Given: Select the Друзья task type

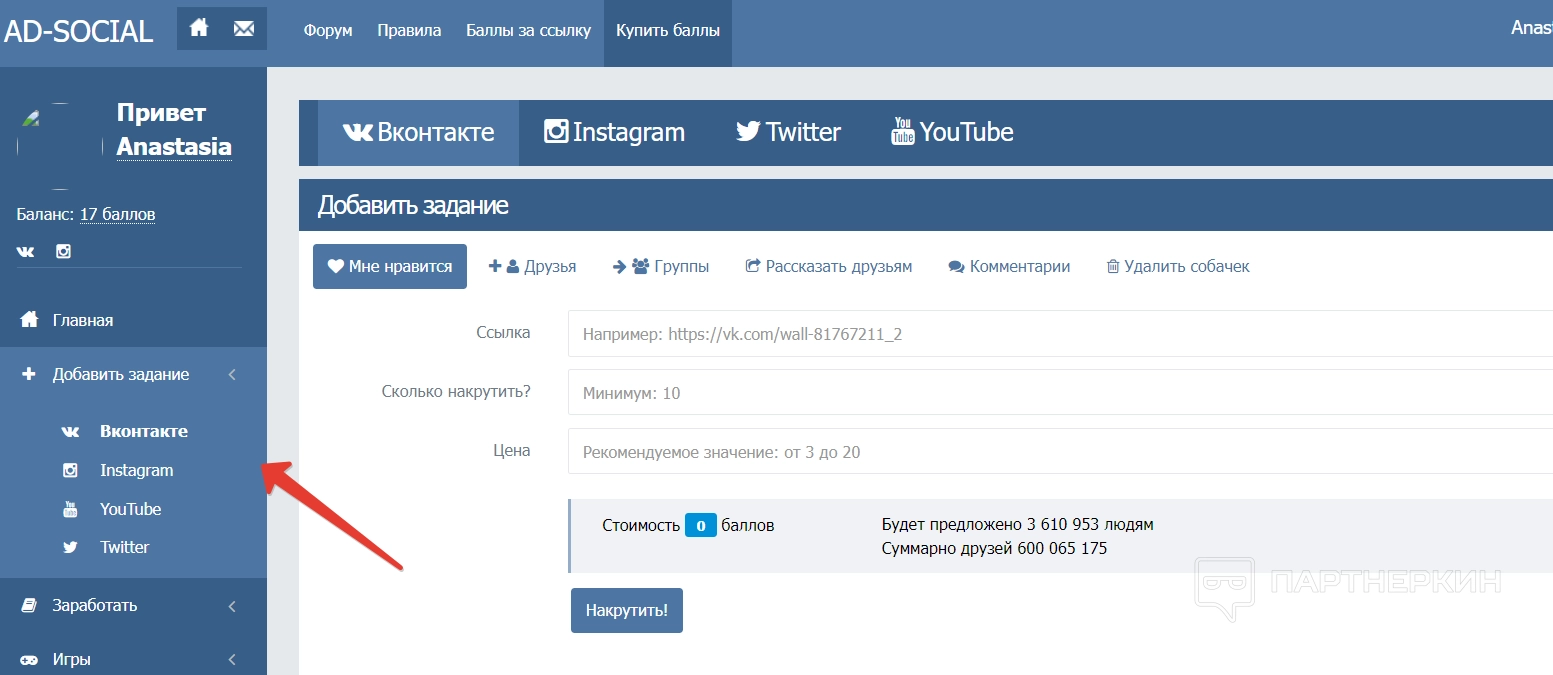Looking at the screenshot, I should click(532, 266).
